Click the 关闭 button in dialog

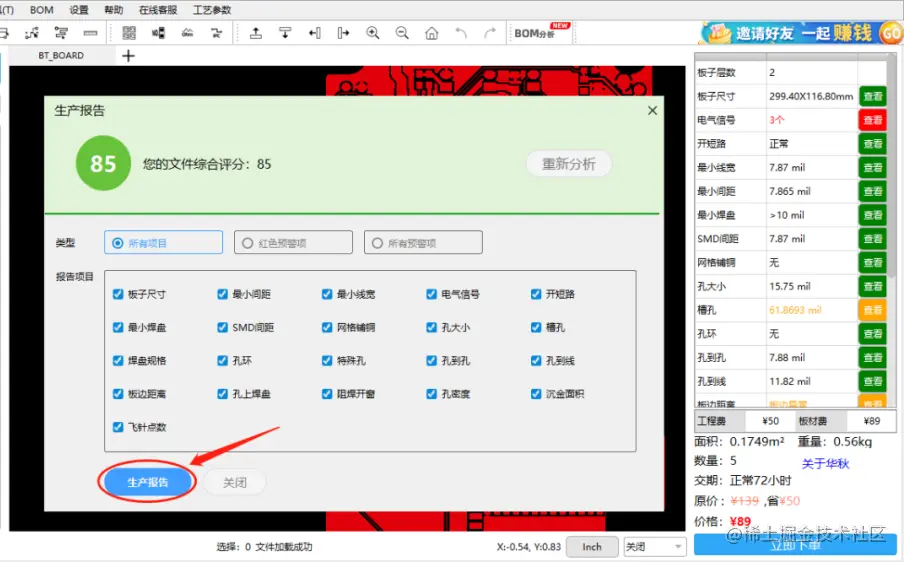point(235,482)
